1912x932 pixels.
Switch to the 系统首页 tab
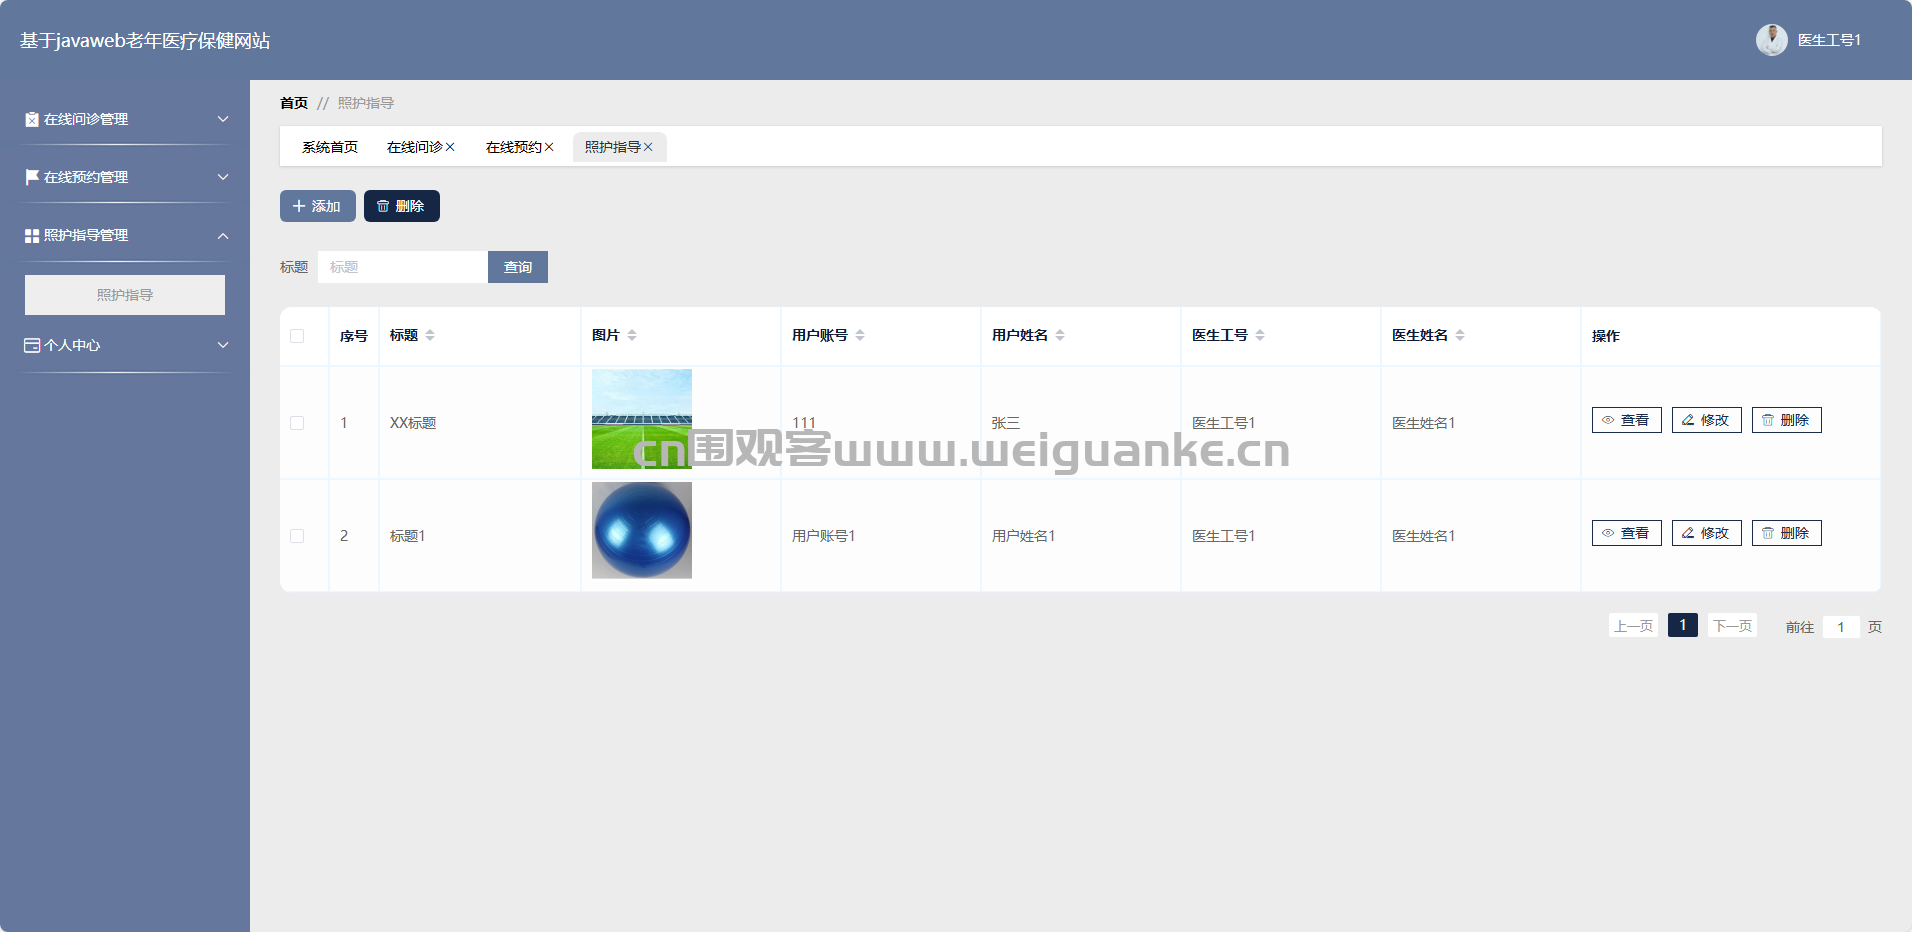pyautogui.click(x=330, y=147)
